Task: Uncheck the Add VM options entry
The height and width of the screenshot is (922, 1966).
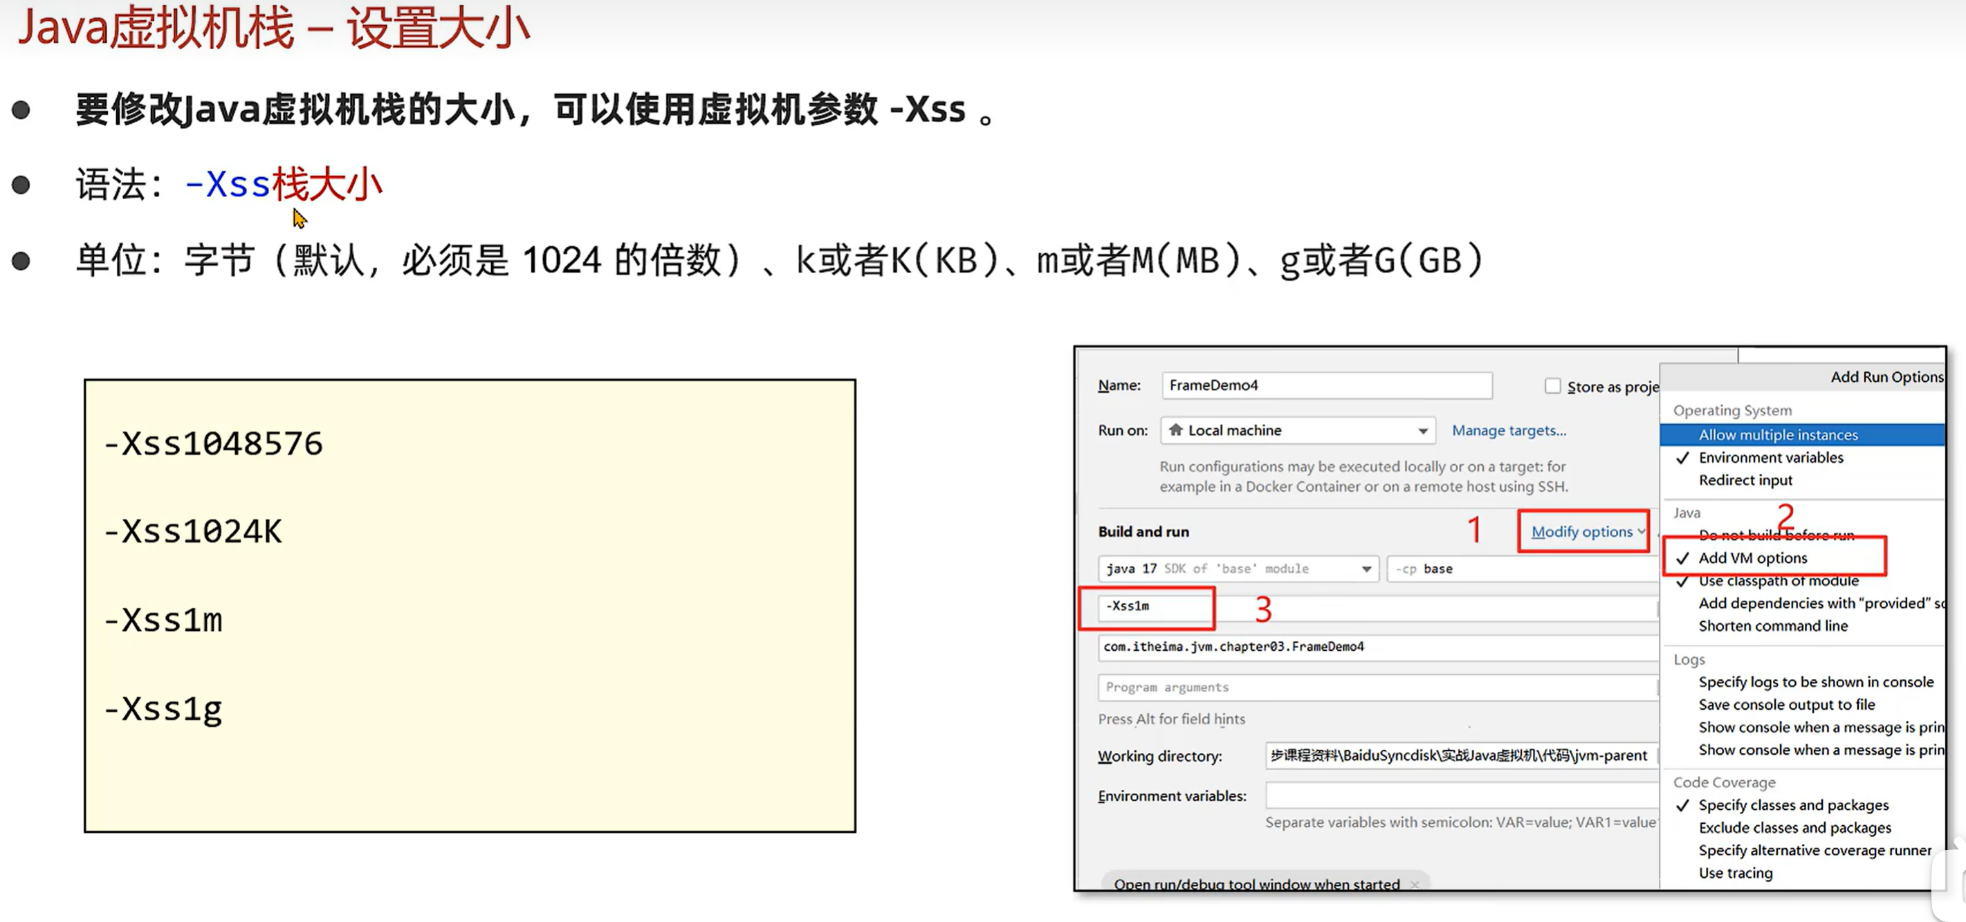Action: [1752, 558]
